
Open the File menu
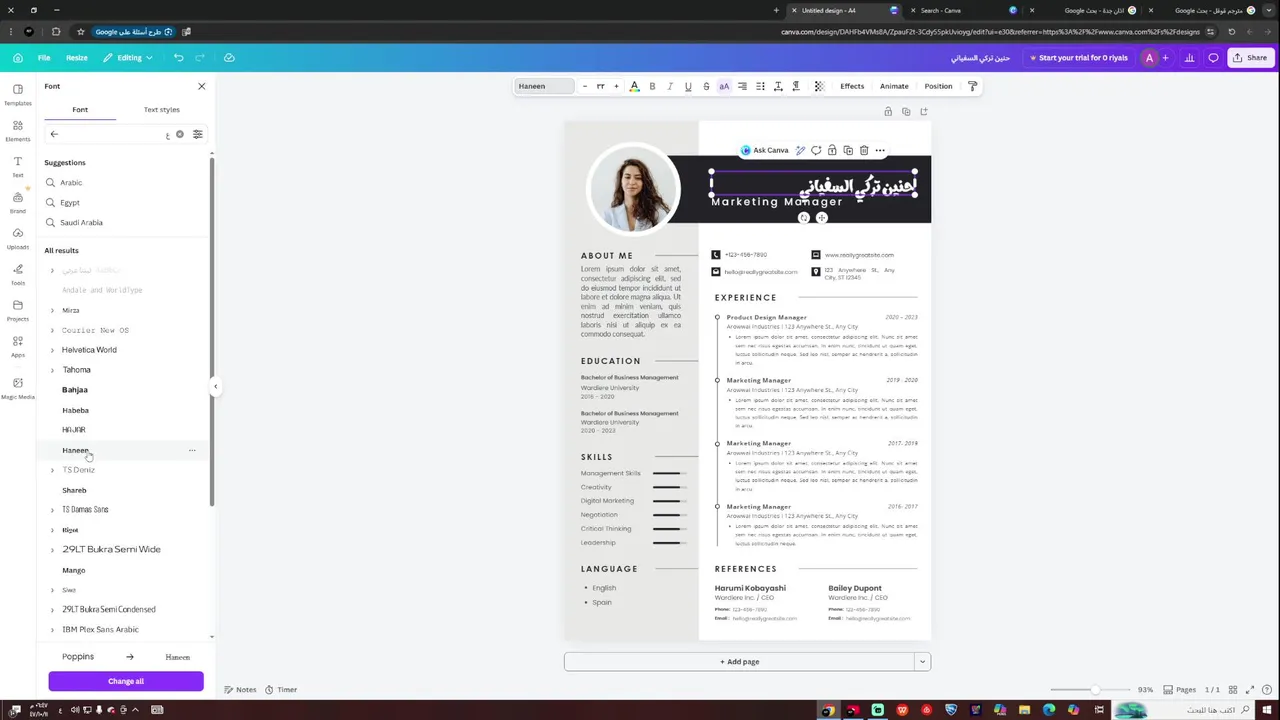pyautogui.click(x=44, y=58)
